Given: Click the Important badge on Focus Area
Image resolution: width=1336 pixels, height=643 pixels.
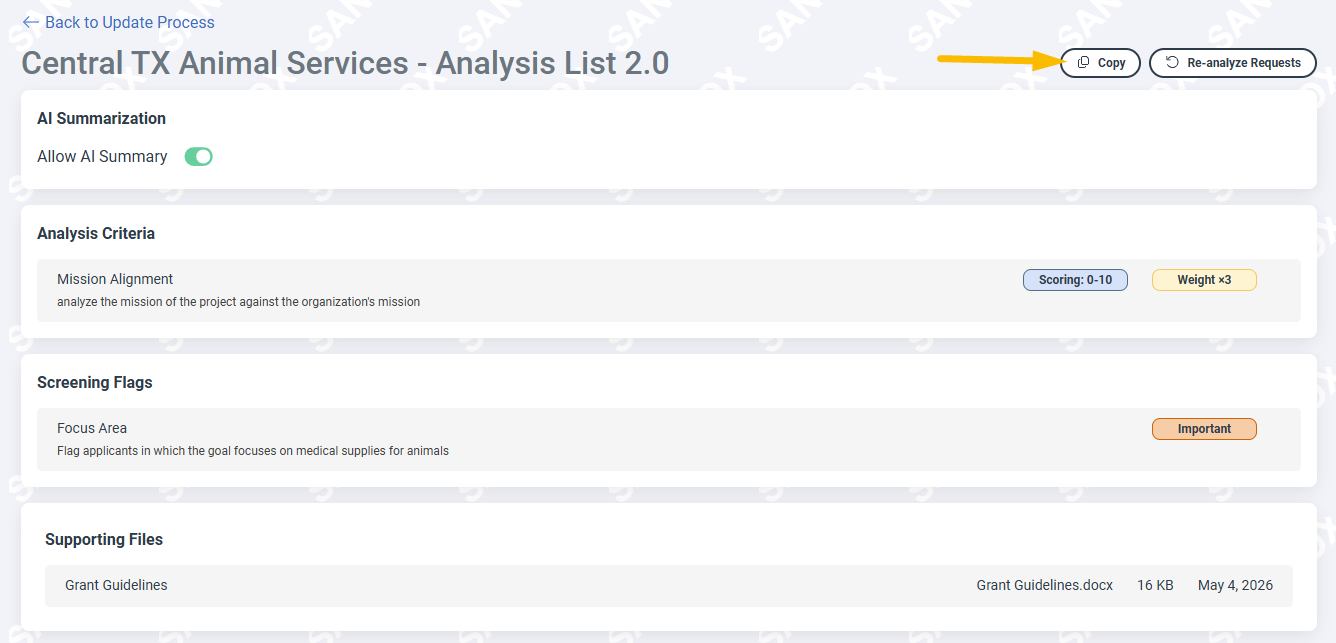Looking at the screenshot, I should click(1204, 429).
